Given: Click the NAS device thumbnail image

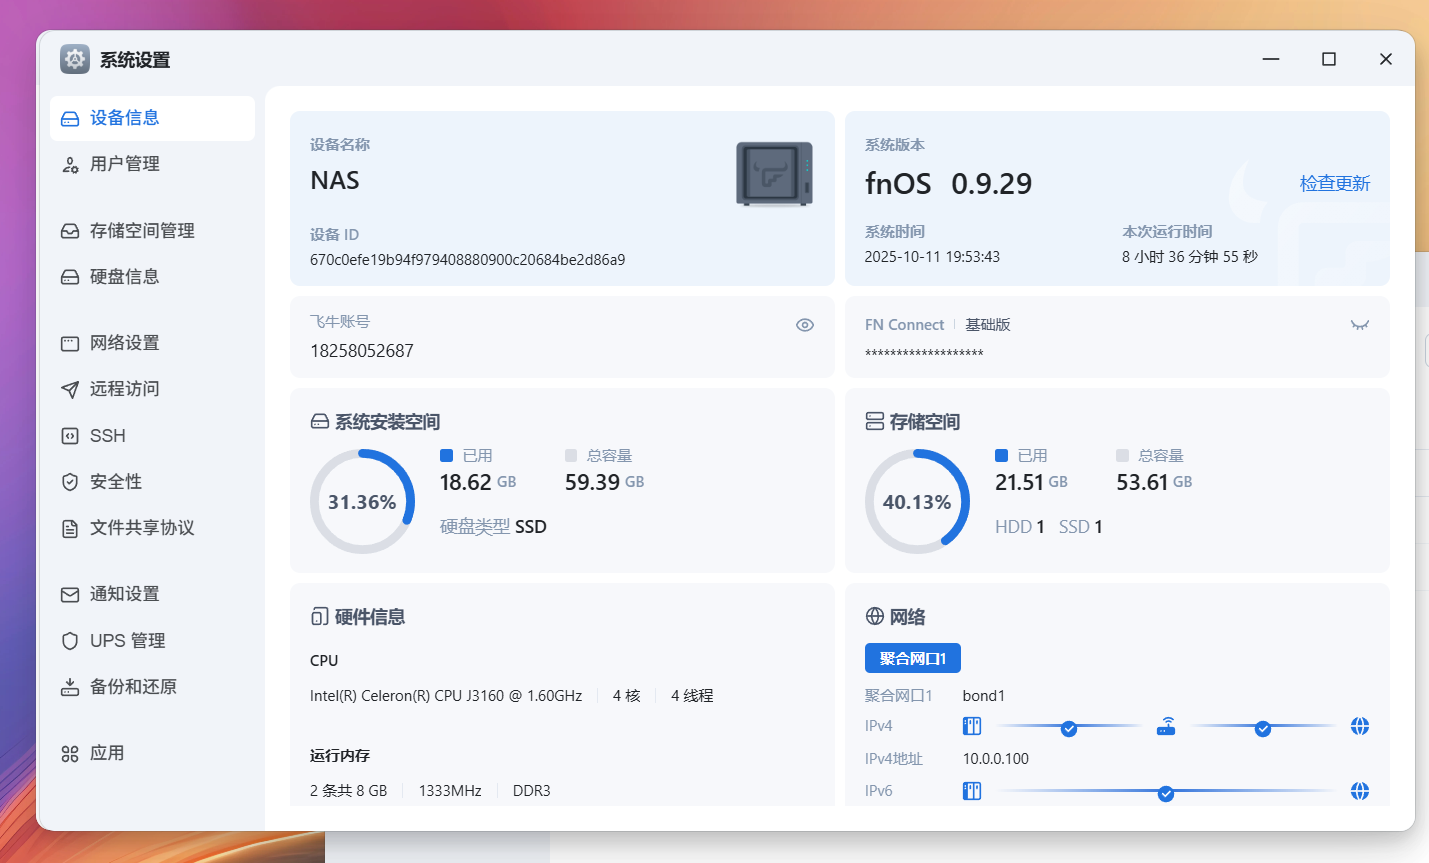Looking at the screenshot, I should pos(774,174).
